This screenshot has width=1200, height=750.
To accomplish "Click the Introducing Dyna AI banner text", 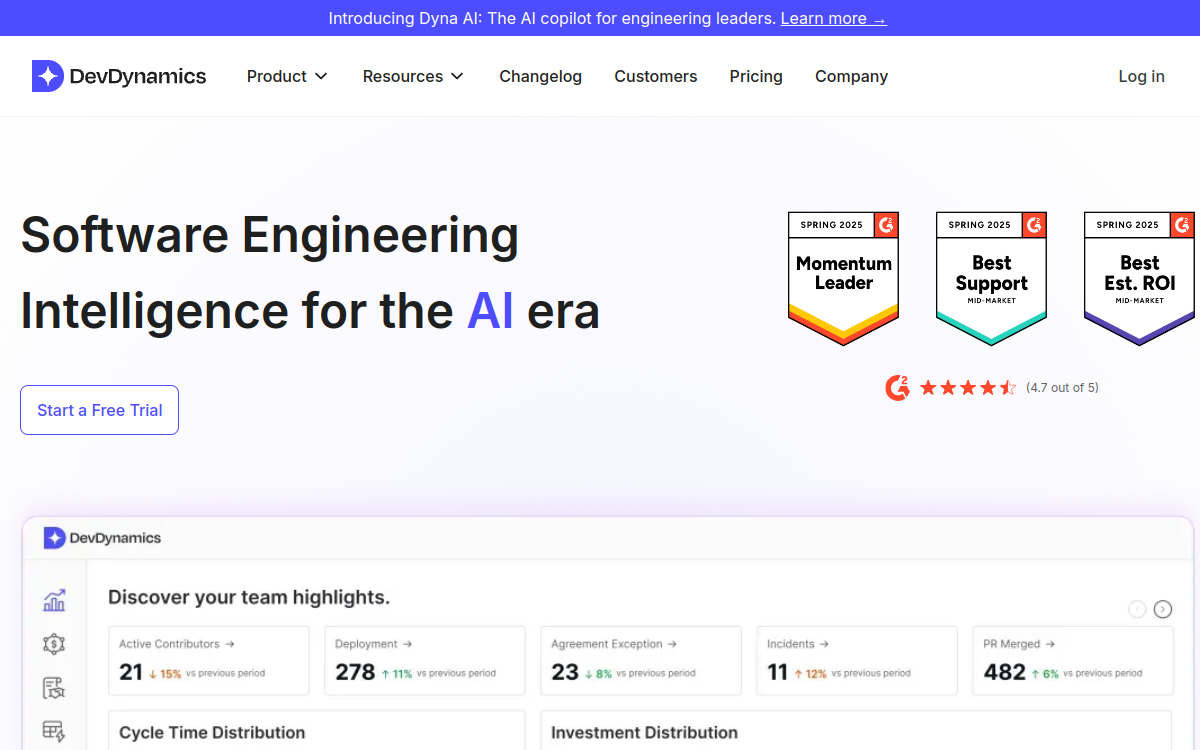I will click(552, 18).
